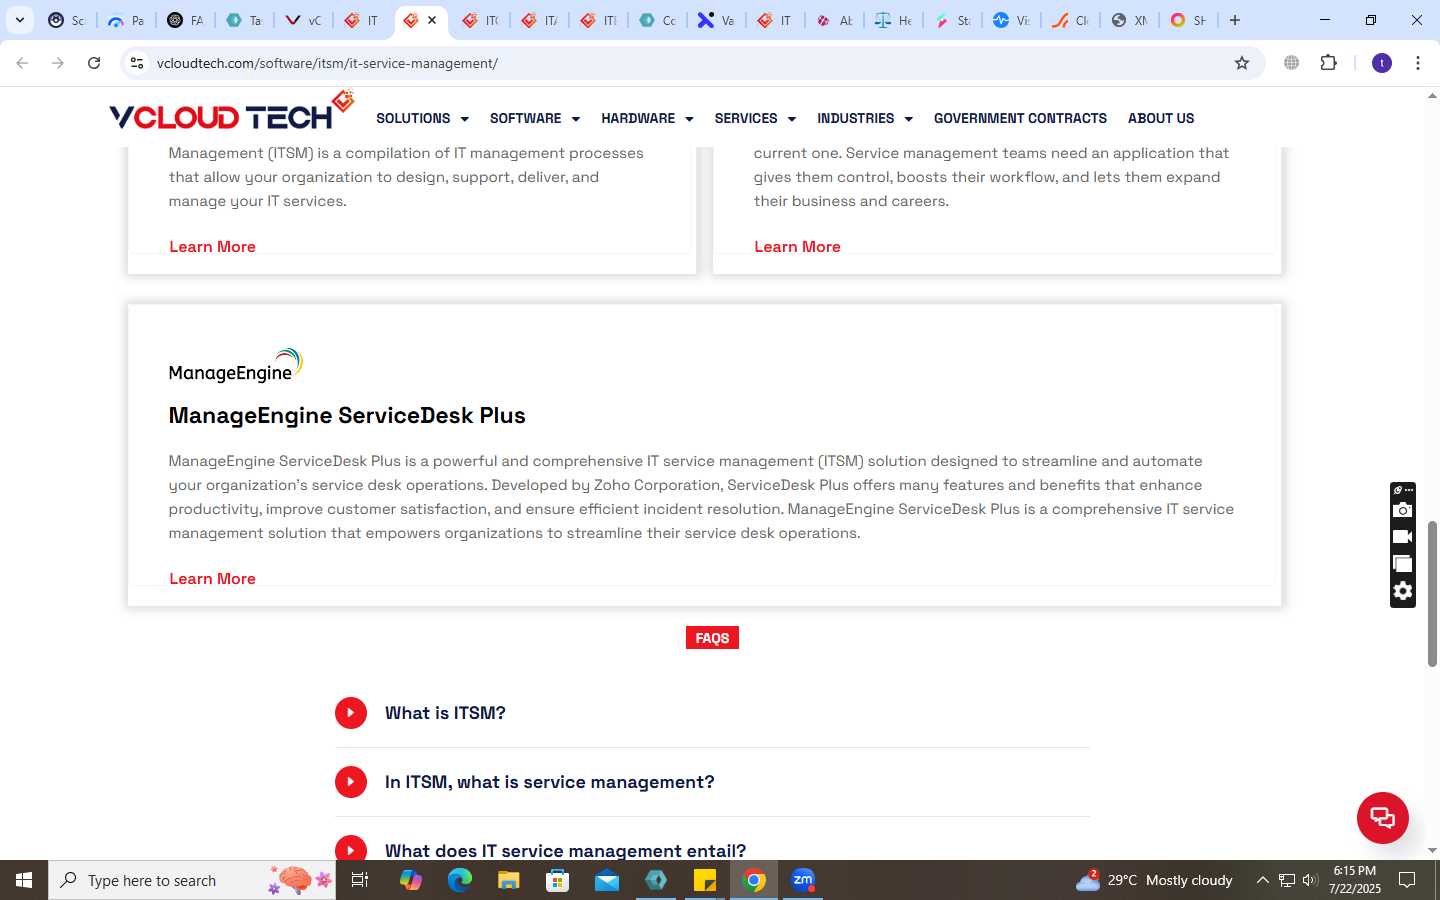This screenshot has height=900, width=1440.
Task: Switch to the 'FA' browser tab
Action: [185, 20]
